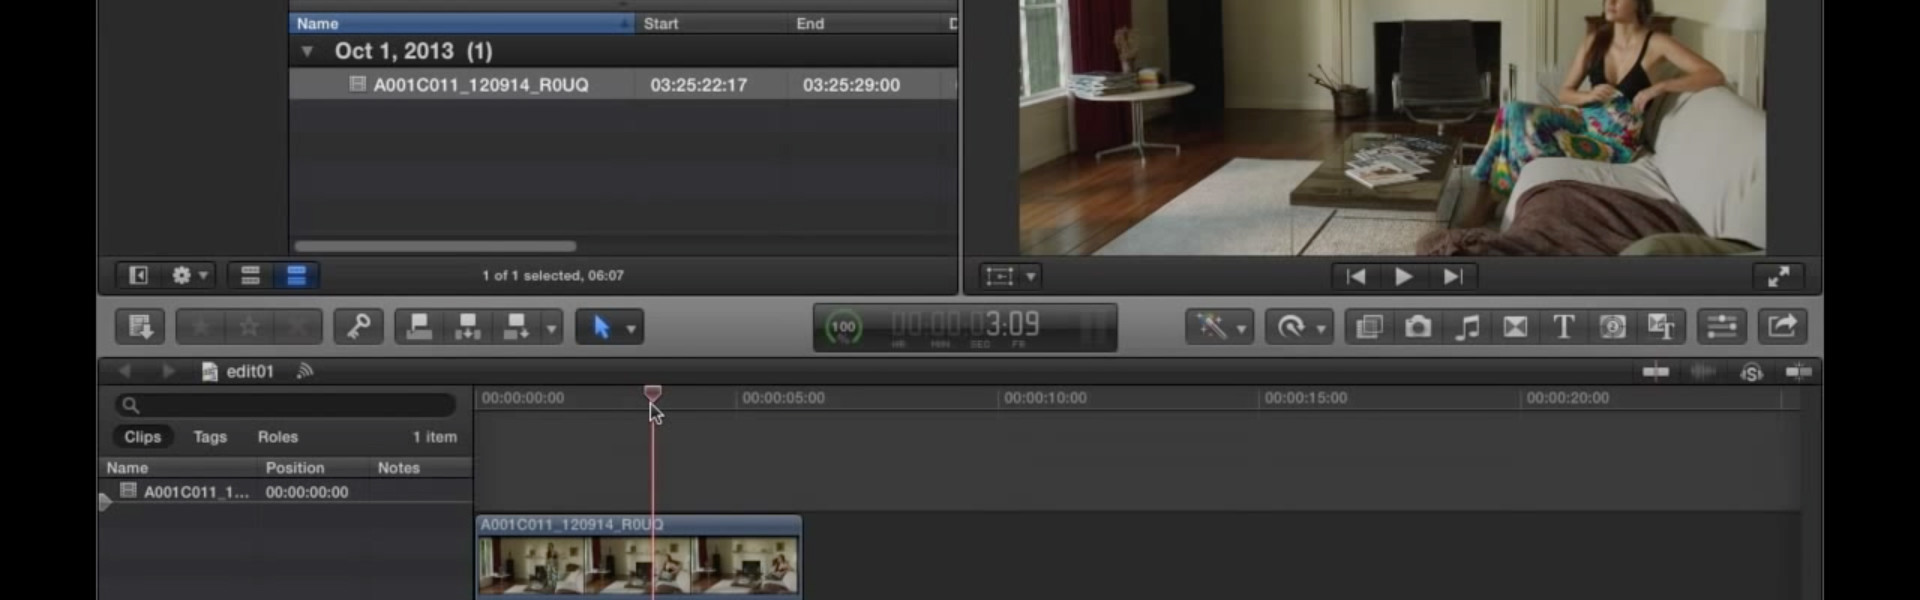The width and height of the screenshot is (1920, 600).
Task: Show the Themes browser
Action: point(1661,327)
